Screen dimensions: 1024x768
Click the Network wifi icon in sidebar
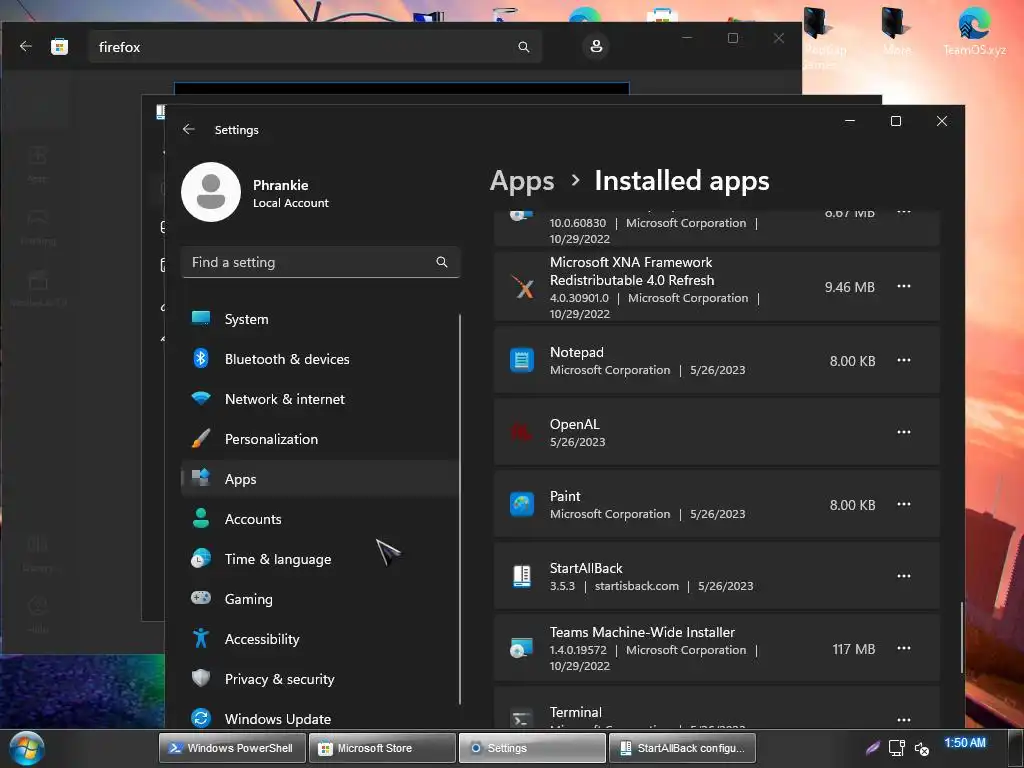point(200,398)
